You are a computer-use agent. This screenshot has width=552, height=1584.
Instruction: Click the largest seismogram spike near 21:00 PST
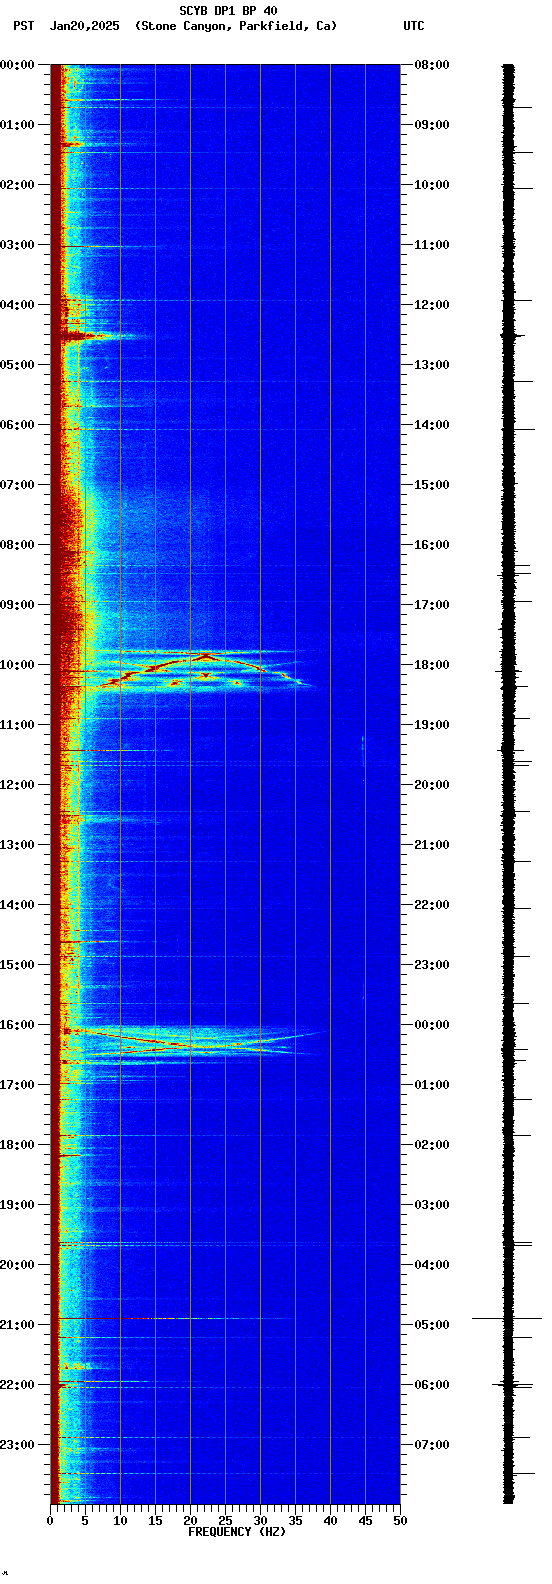tap(507, 1319)
